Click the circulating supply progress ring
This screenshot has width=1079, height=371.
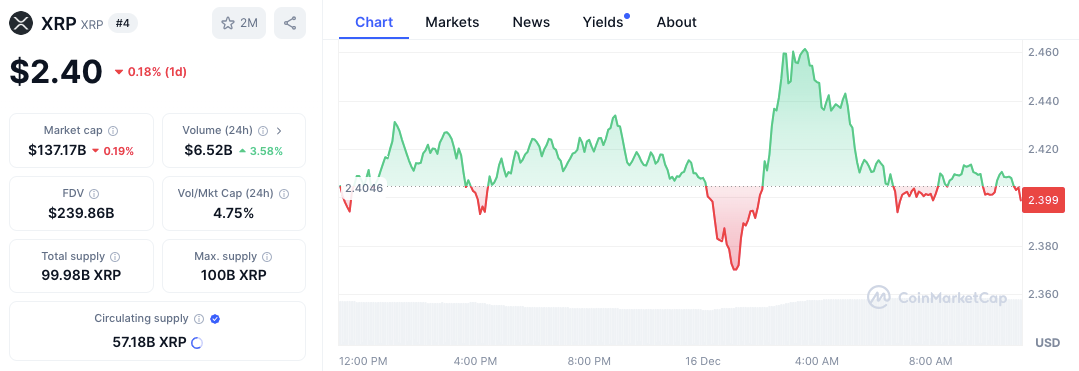click(196, 342)
